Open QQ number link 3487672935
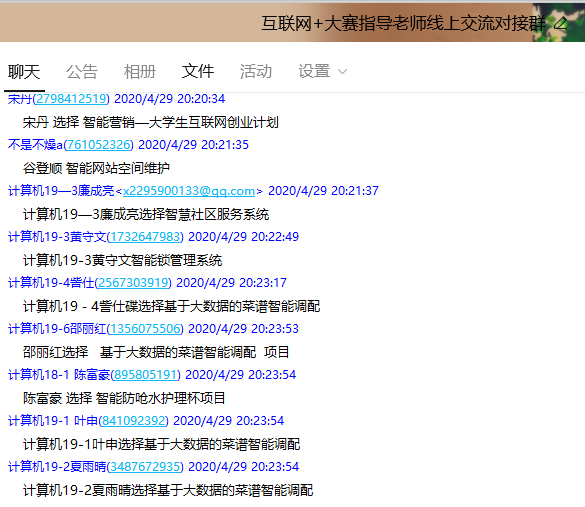 click(x=145, y=467)
